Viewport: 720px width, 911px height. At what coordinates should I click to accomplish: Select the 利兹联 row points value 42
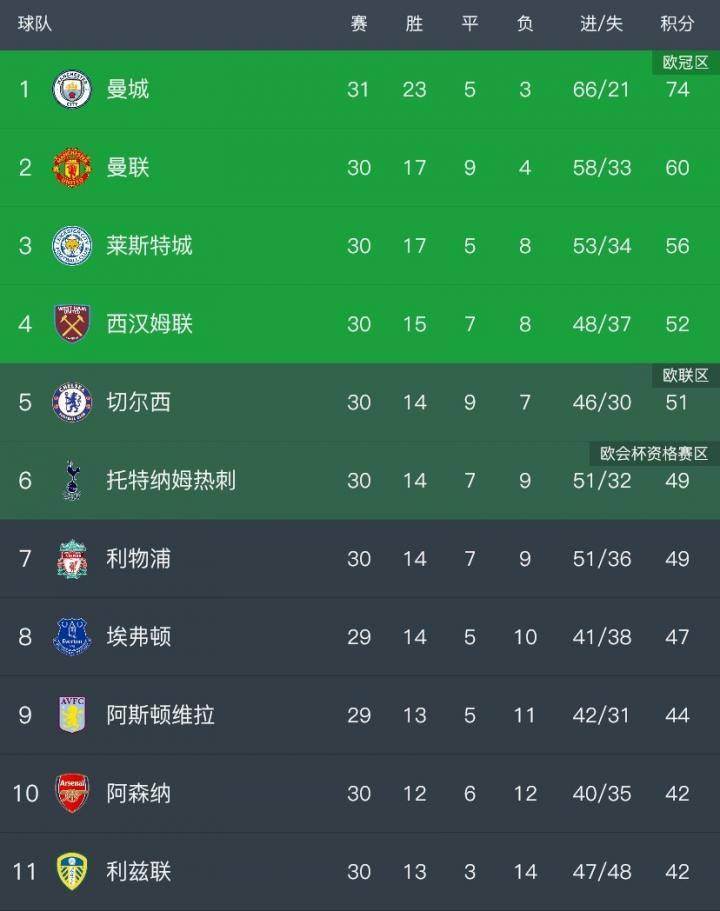[x=677, y=871]
